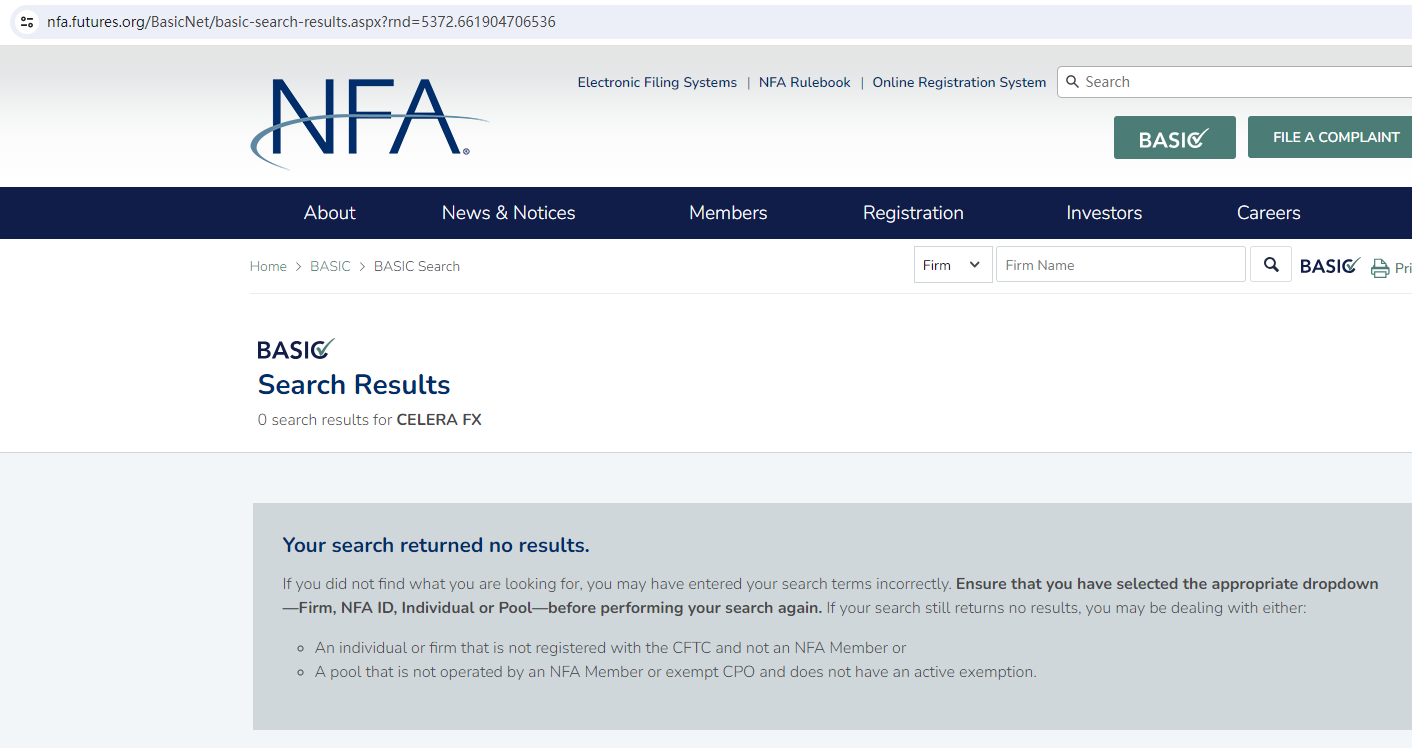Viewport: 1412px width, 748px height.
Task: Click the BASIC logo above Search Results
Action: coord(296,349)
